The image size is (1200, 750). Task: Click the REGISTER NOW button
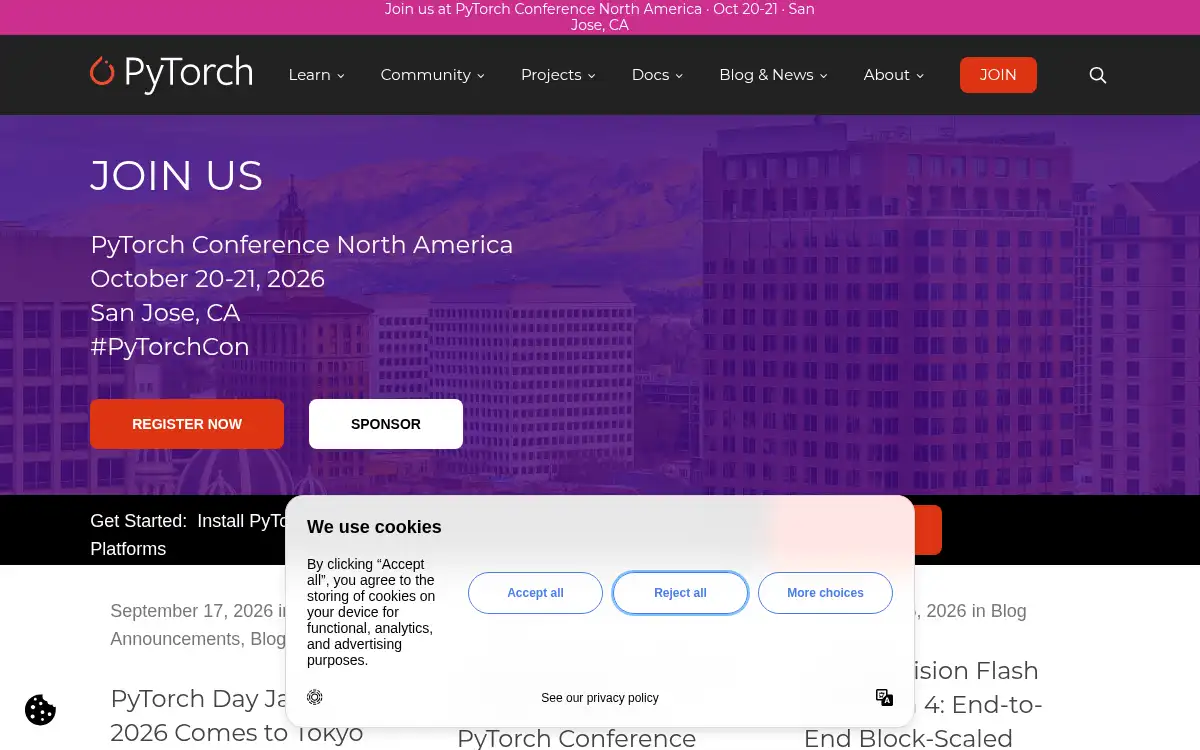[187, 424]
